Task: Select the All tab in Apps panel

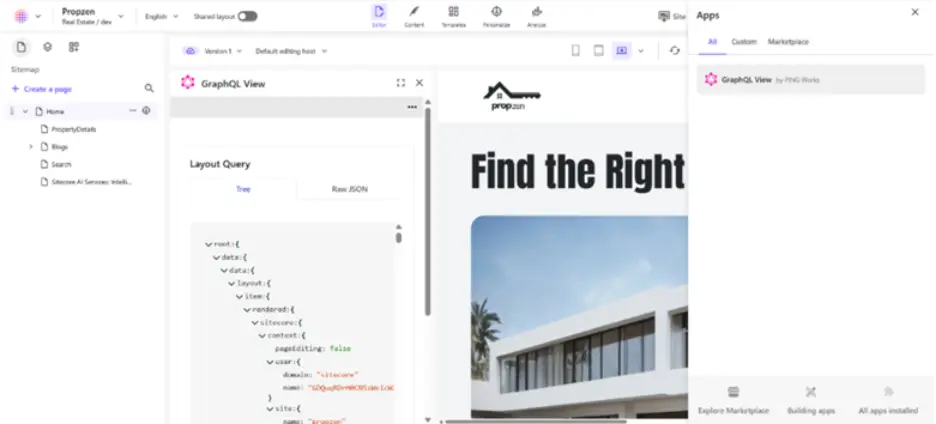Action: [x=712, y=42]
